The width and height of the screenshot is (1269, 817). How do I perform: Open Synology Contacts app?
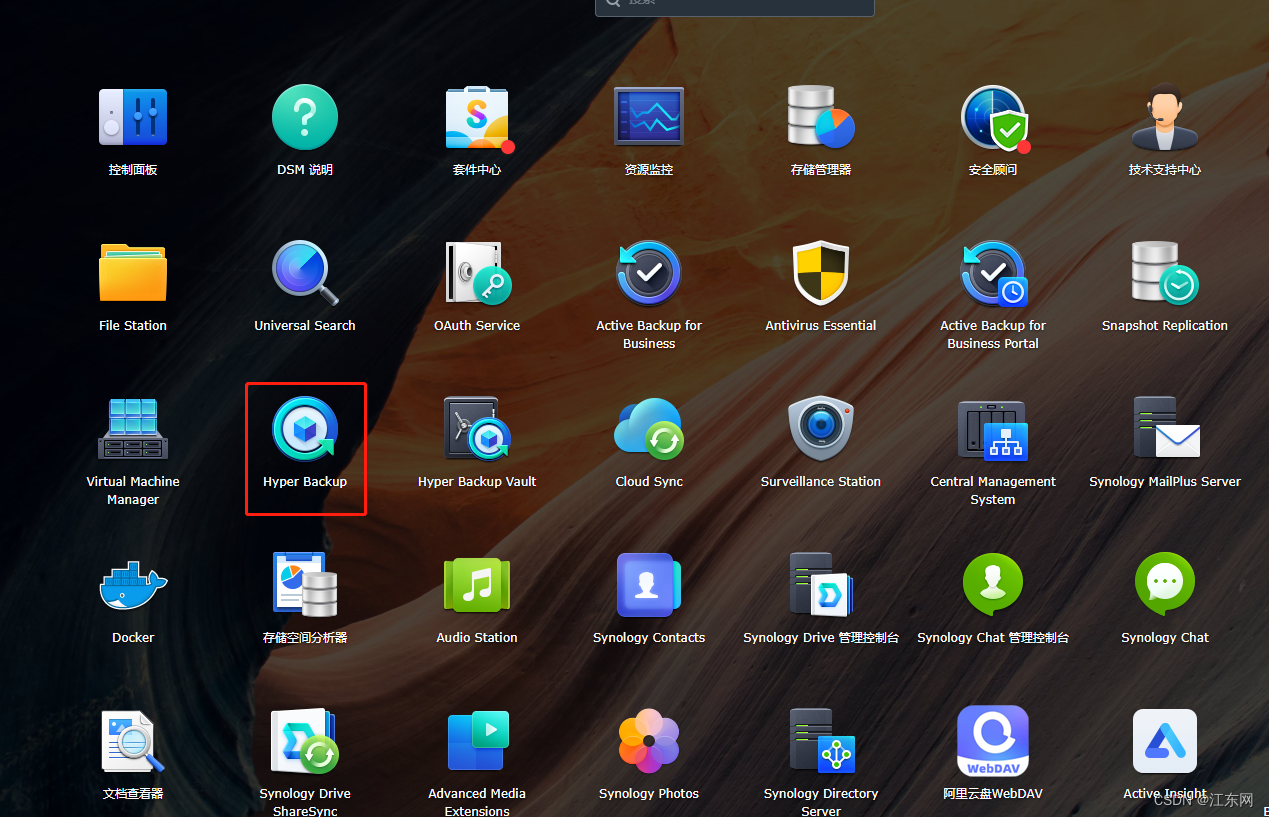[x=649, y=585]
